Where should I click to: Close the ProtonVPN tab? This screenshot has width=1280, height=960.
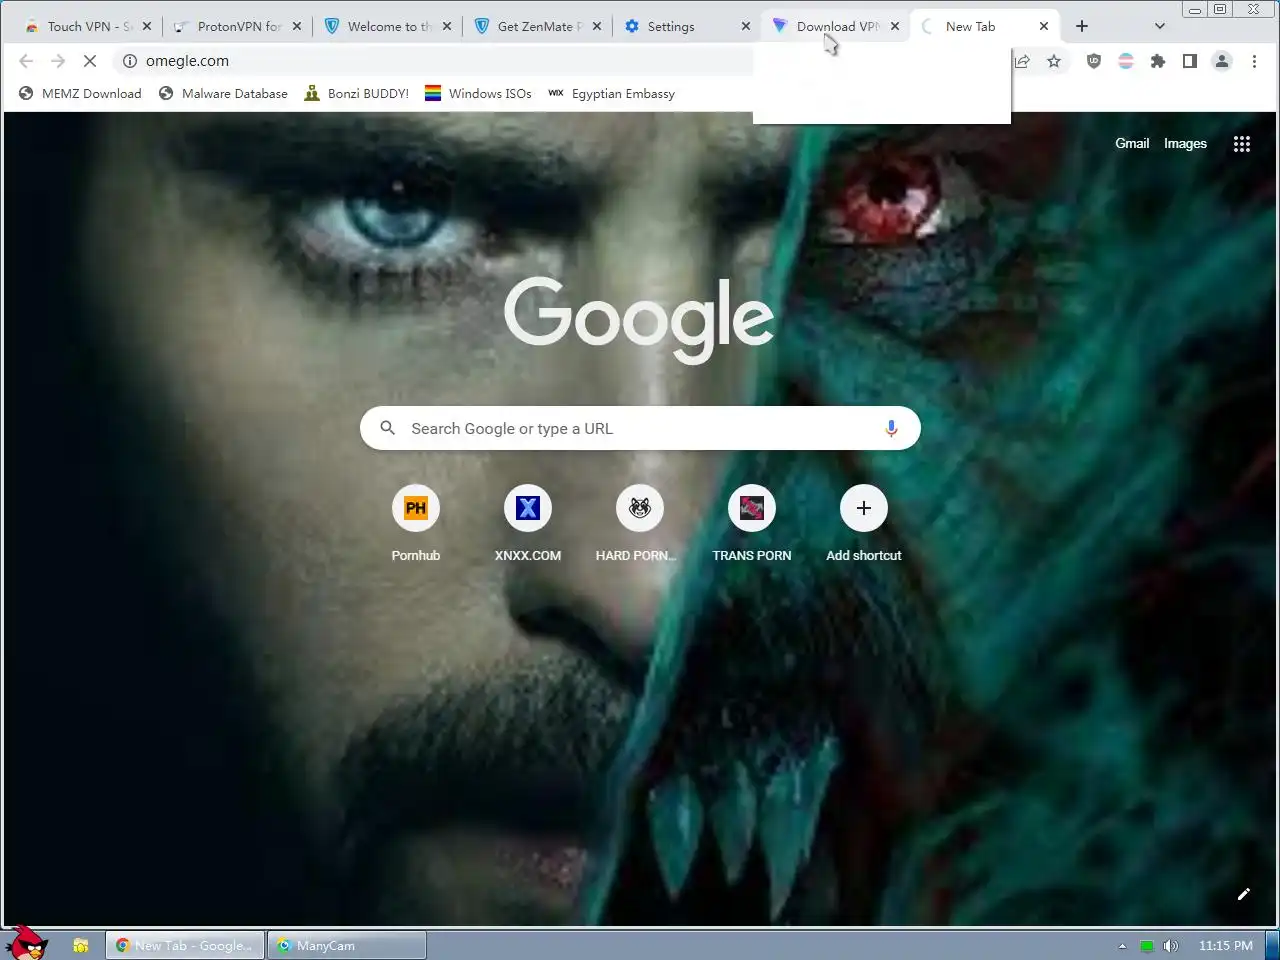[x=297, y=27]
